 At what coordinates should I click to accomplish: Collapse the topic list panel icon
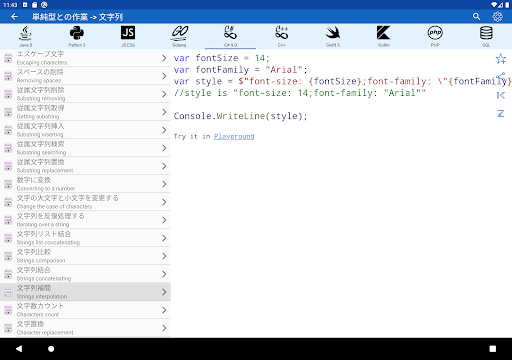(x=501, y=95)
